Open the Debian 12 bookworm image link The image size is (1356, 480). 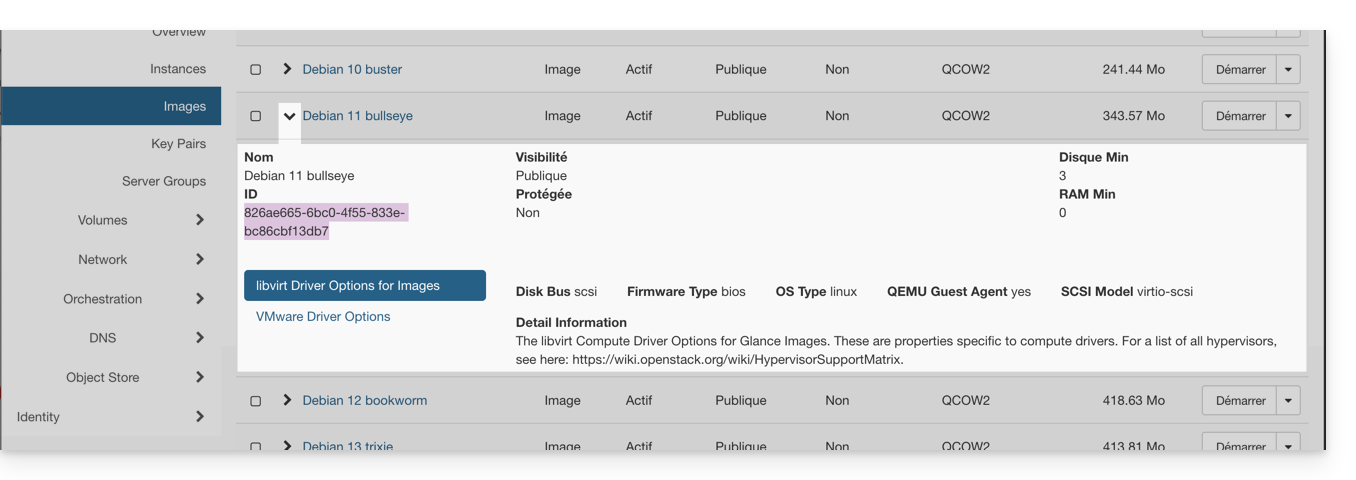364,400
